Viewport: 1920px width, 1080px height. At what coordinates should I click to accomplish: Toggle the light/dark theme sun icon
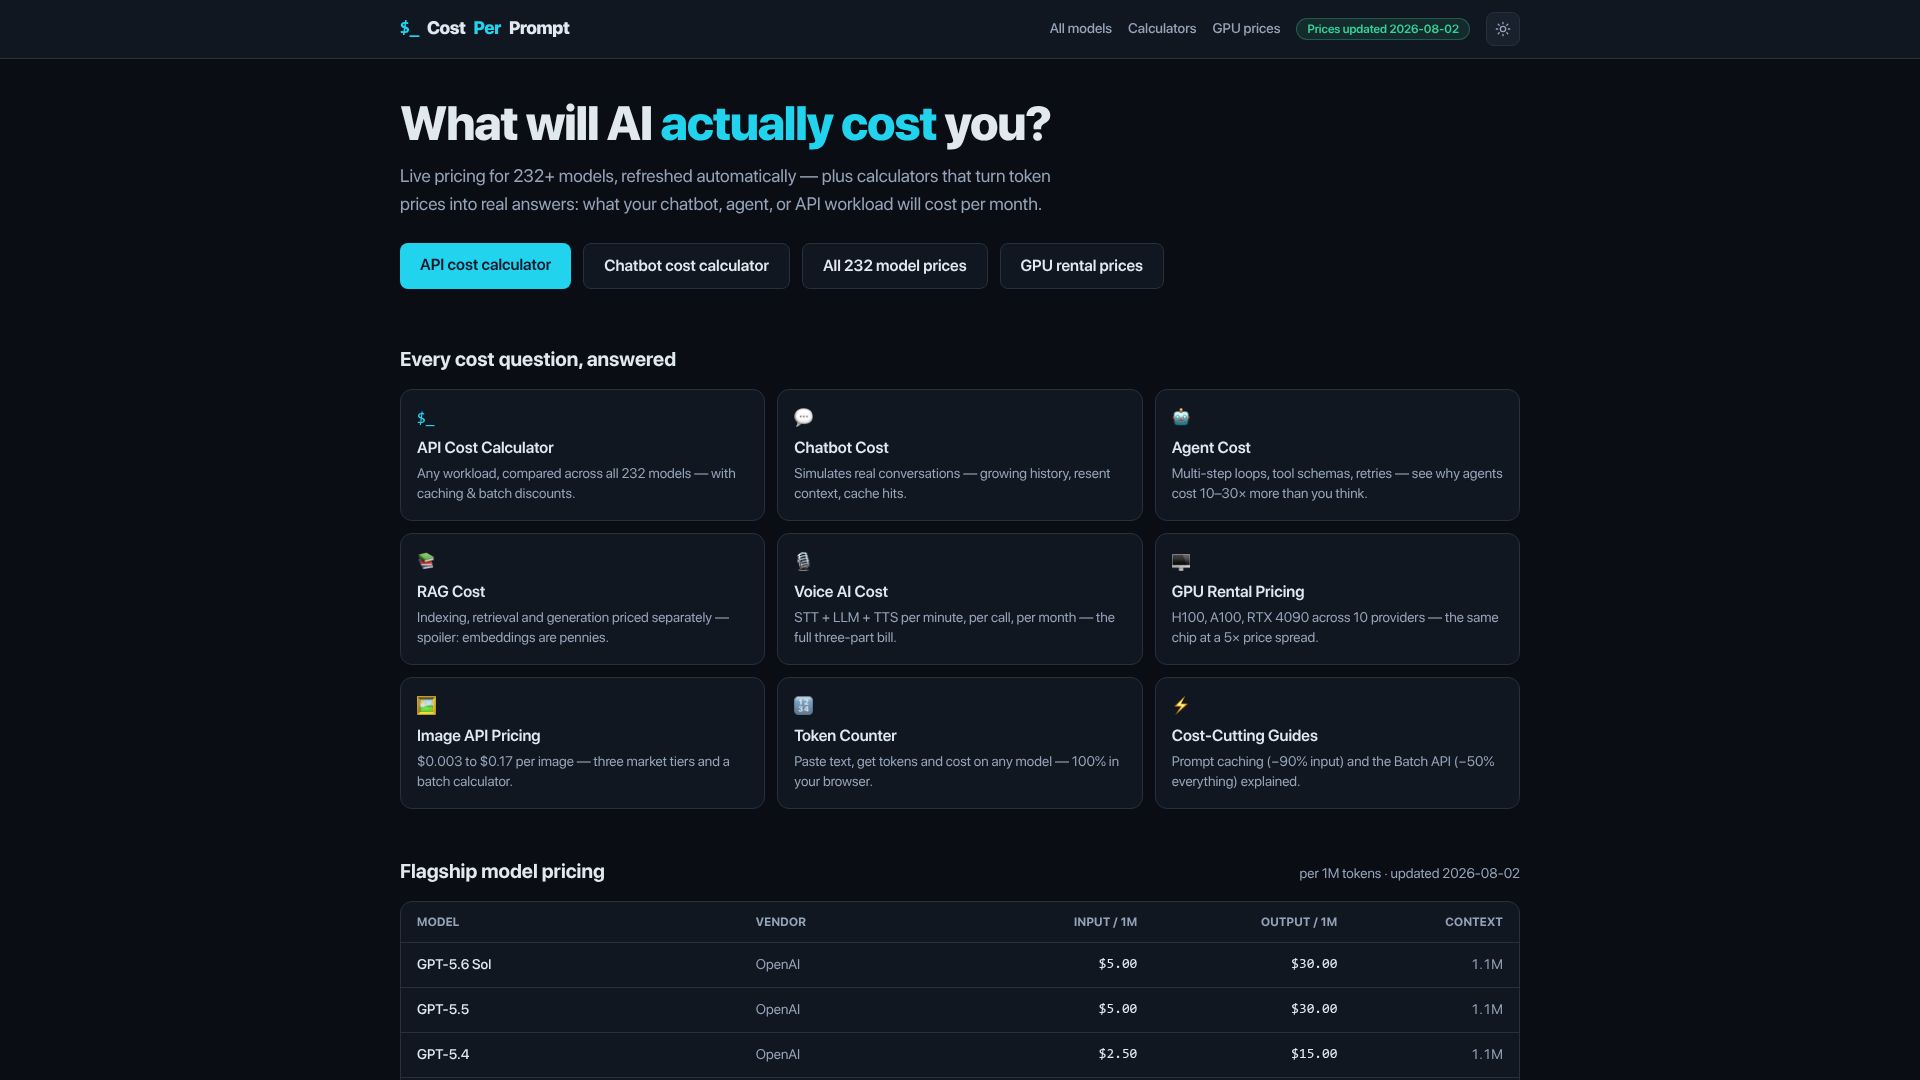tap(1502, 29)
